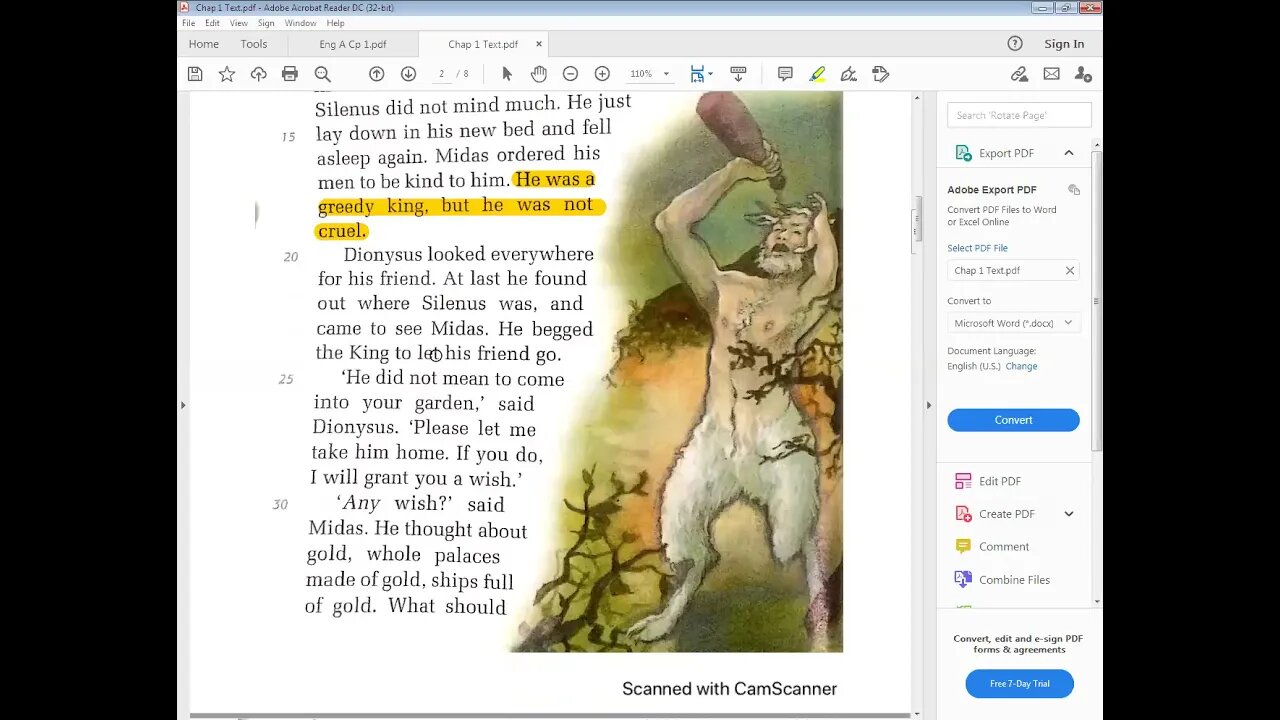1280x720 pixels.
Task: Open the Edit menu
Action: coord(212,23)
